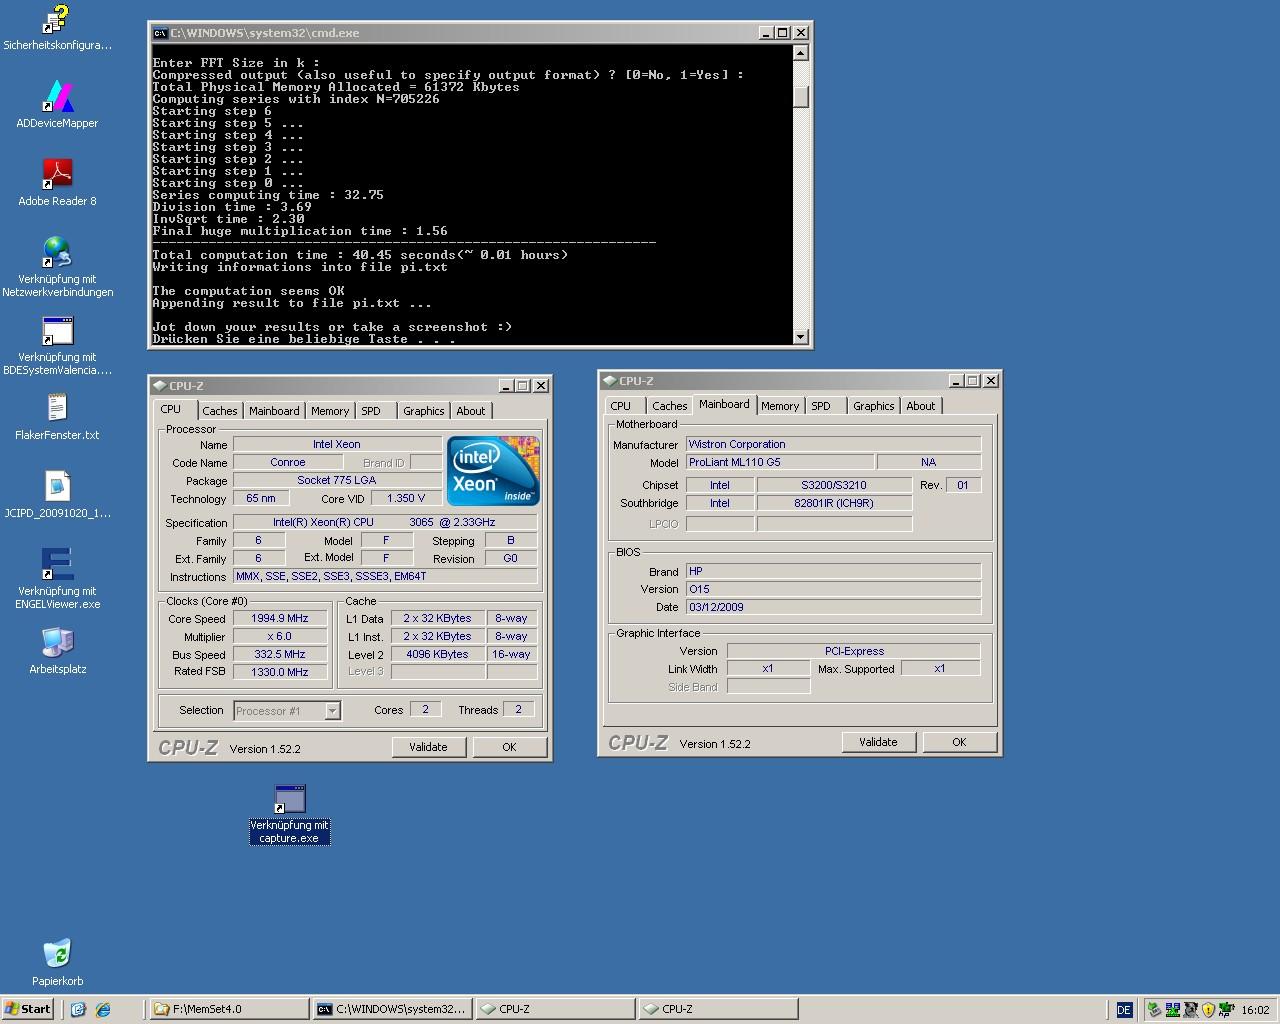The height and width of the screenshot is (1024, 1280).
Task: Open Caches tab in right CPU-Z
Action: tap(670, 406)
